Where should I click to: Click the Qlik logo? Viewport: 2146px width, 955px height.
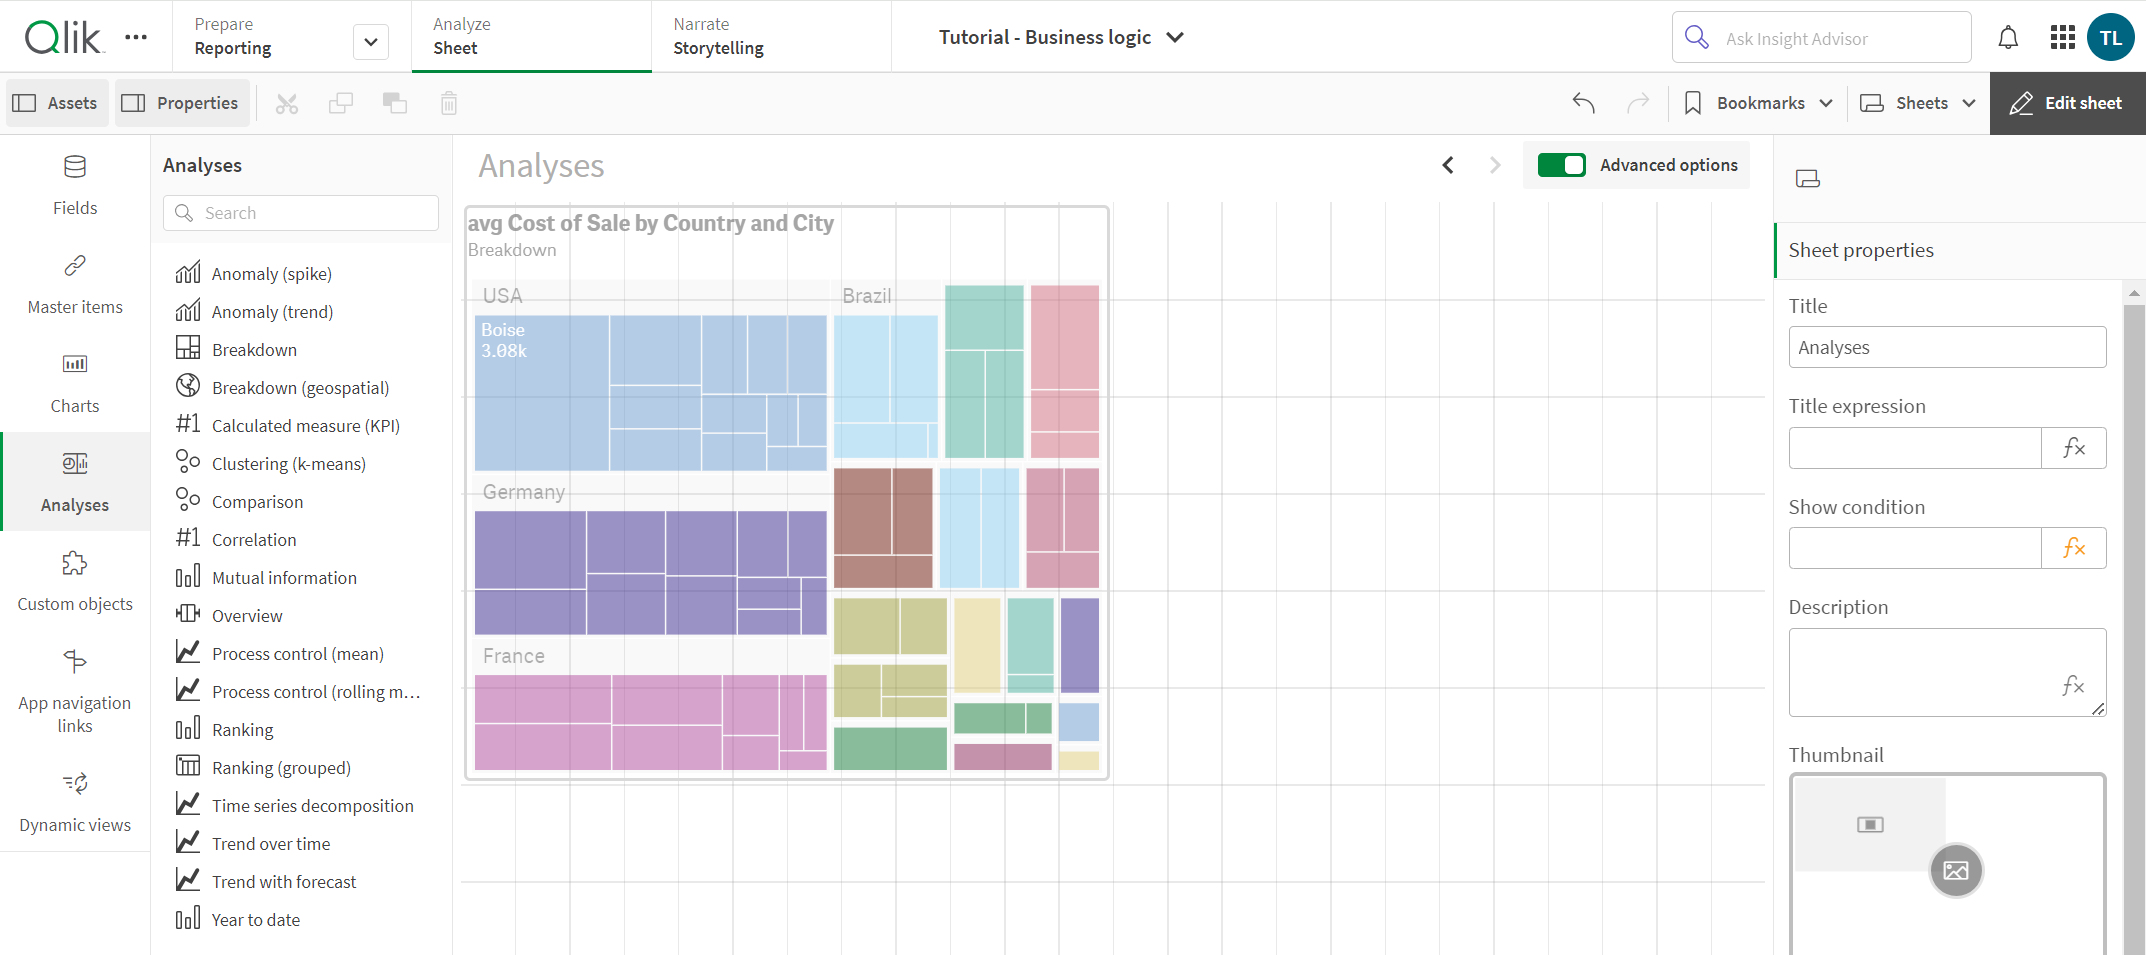(x=62, y=37)
